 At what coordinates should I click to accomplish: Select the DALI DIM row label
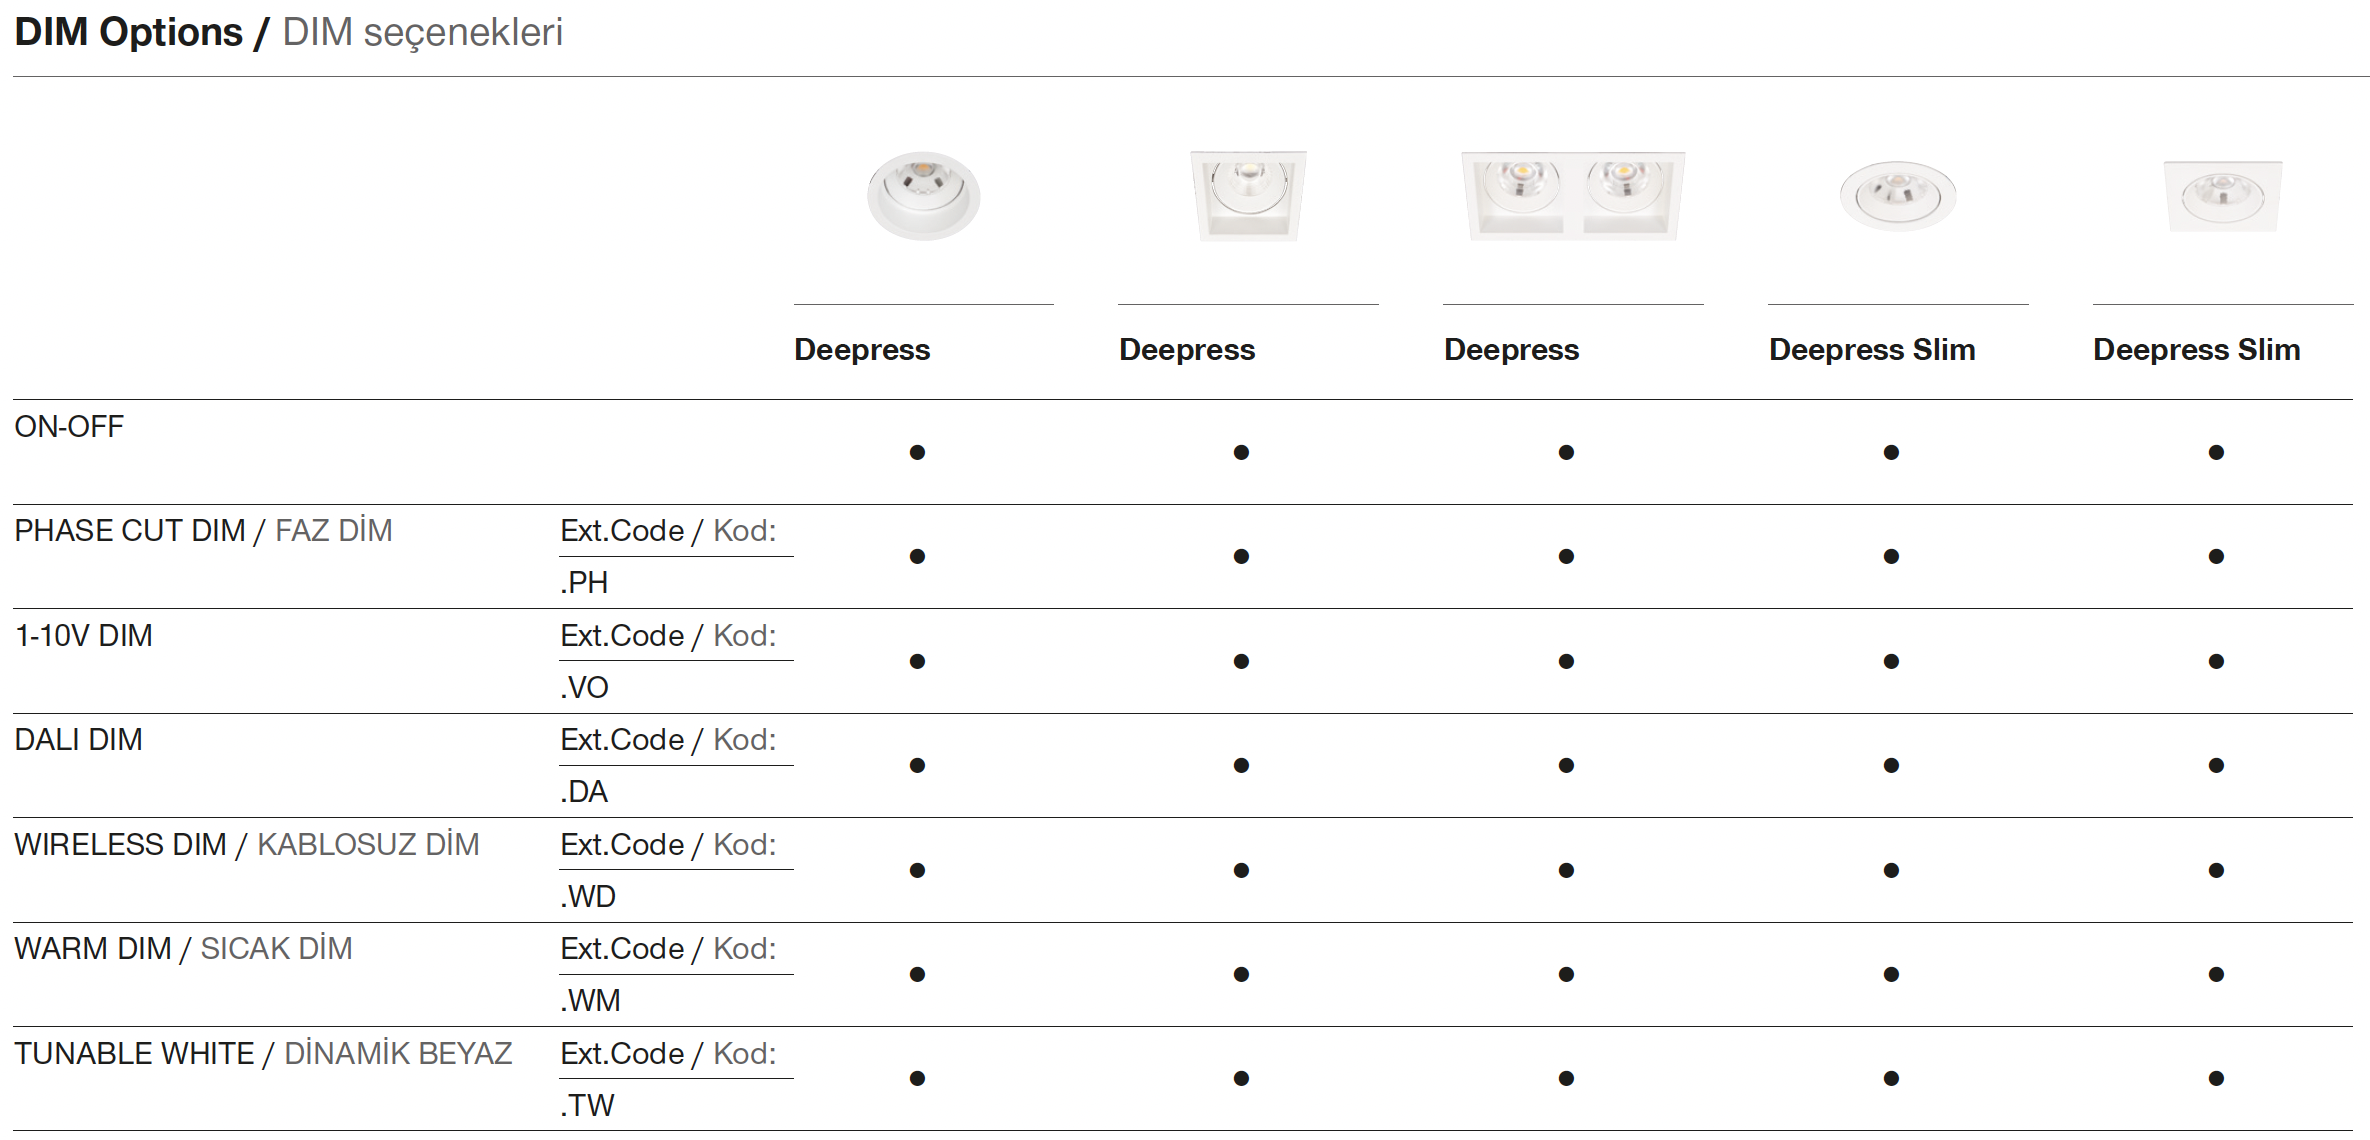[x=78, y=740]
